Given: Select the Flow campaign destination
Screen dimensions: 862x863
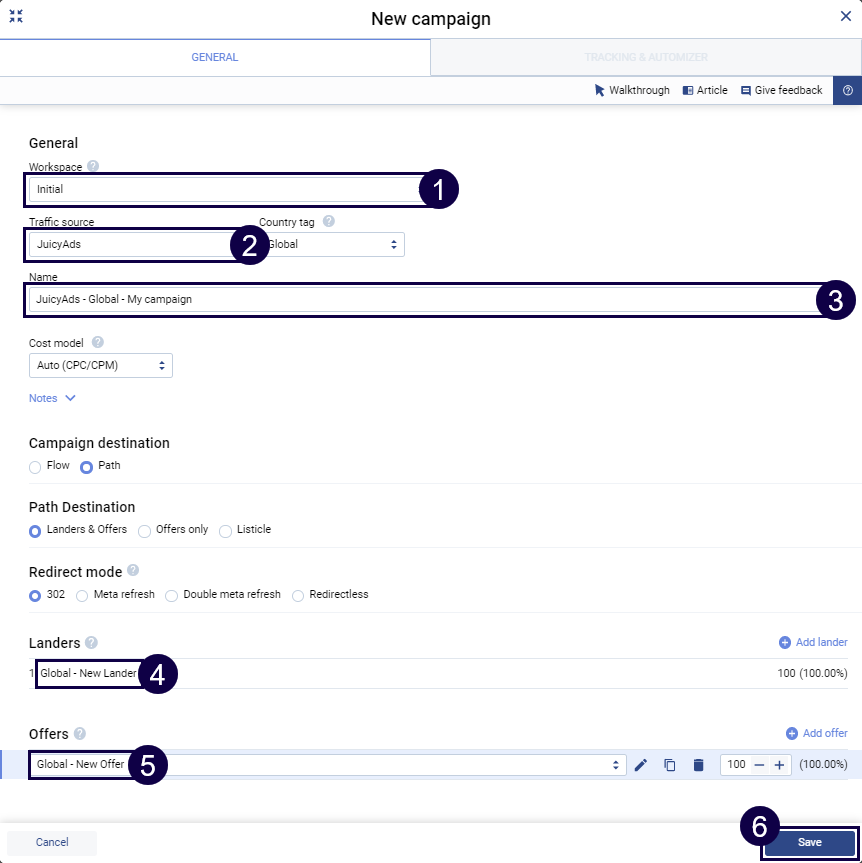Looking at the screenshot, I should [x=36, y=466].
